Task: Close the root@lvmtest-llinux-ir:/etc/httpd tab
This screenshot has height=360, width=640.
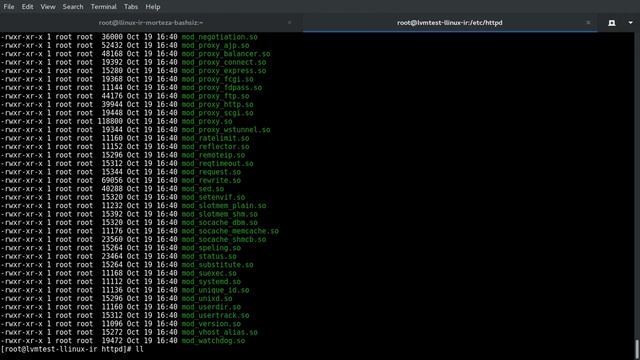Action: click(588, 23)
